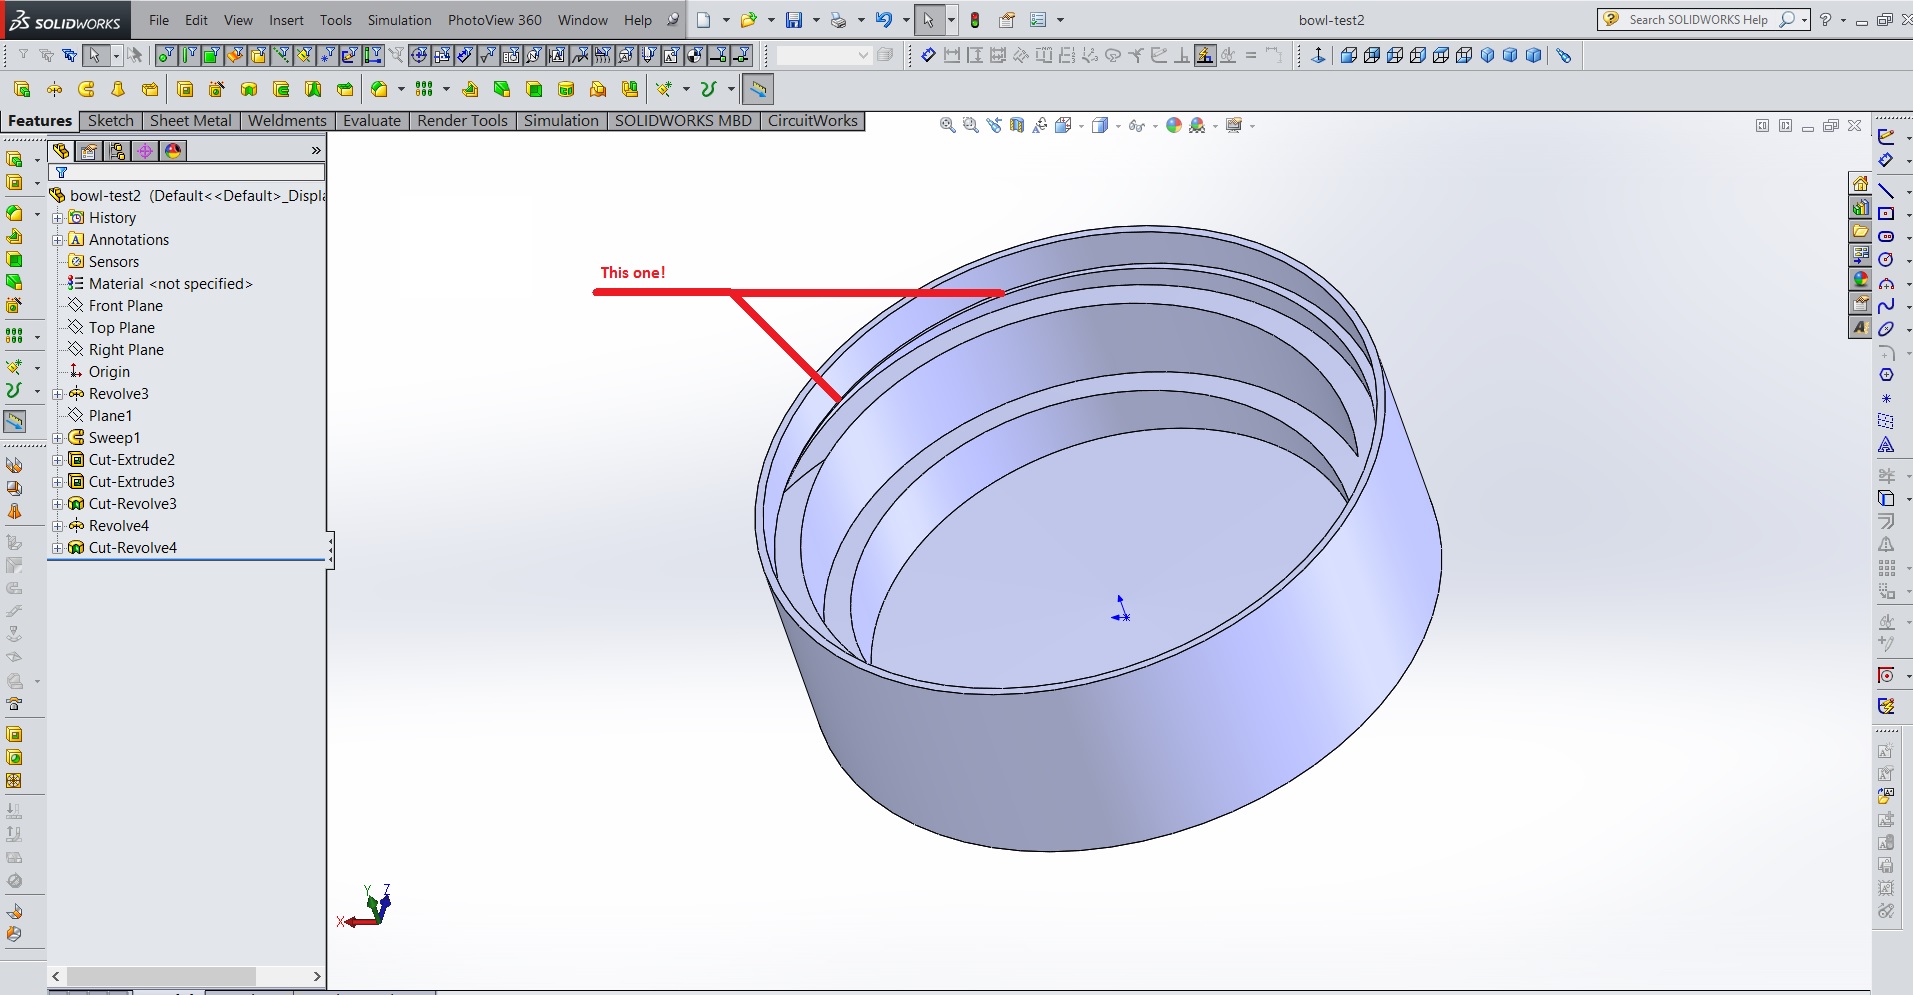Click the horizontal scrollbar below the feature tree

coord(160,976)
